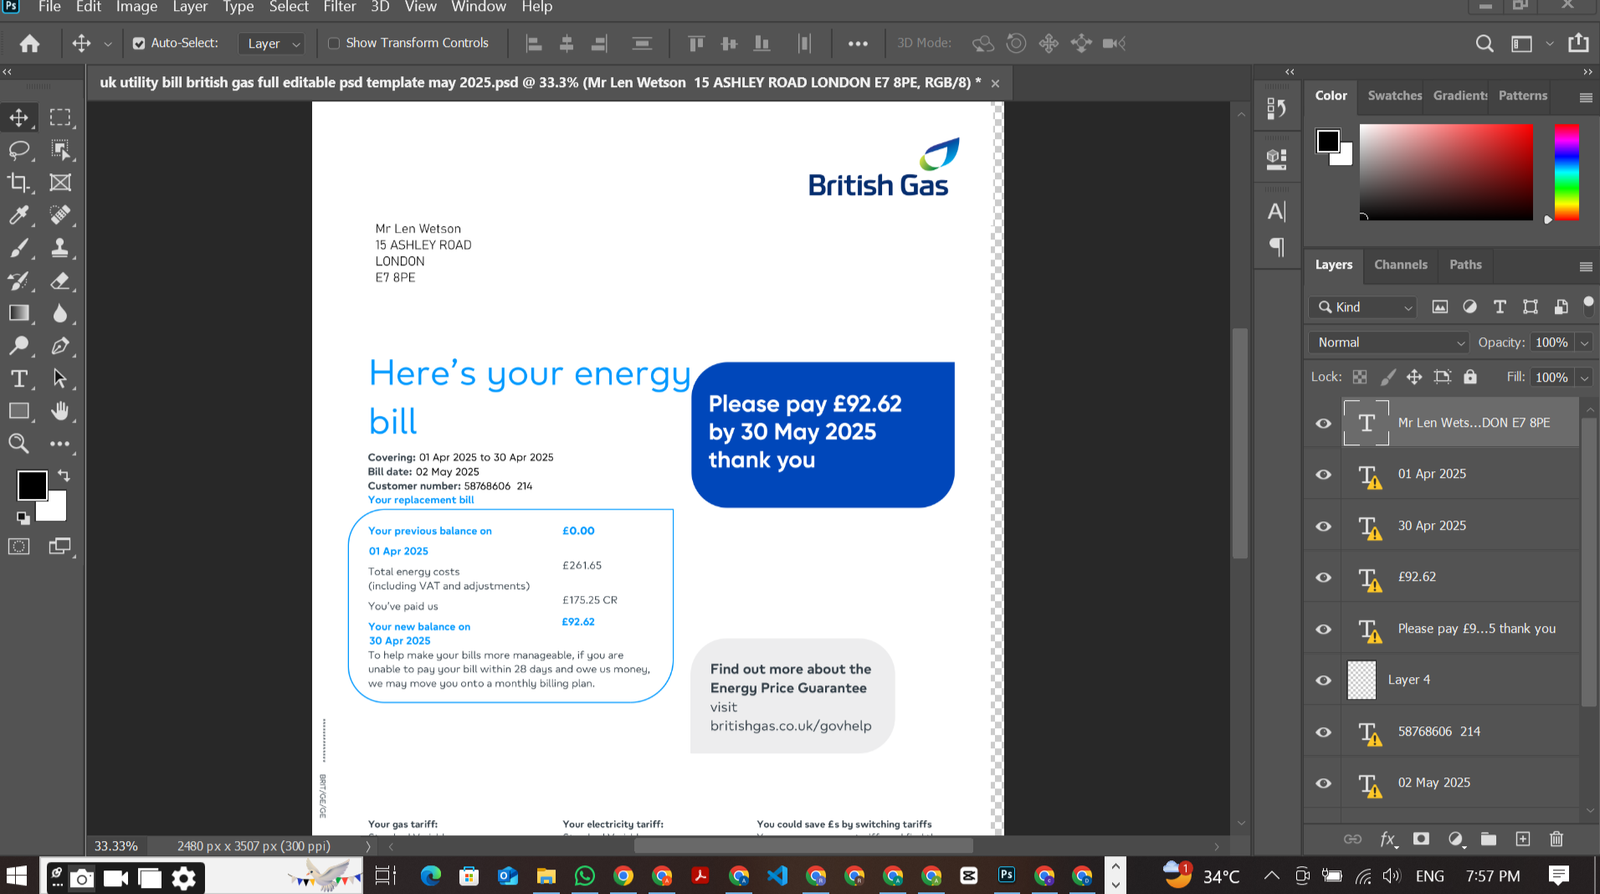Hide Layer 4 visibility eye
The width and height of the screenshot is (1600, 894).
(x=1323, y=680)
